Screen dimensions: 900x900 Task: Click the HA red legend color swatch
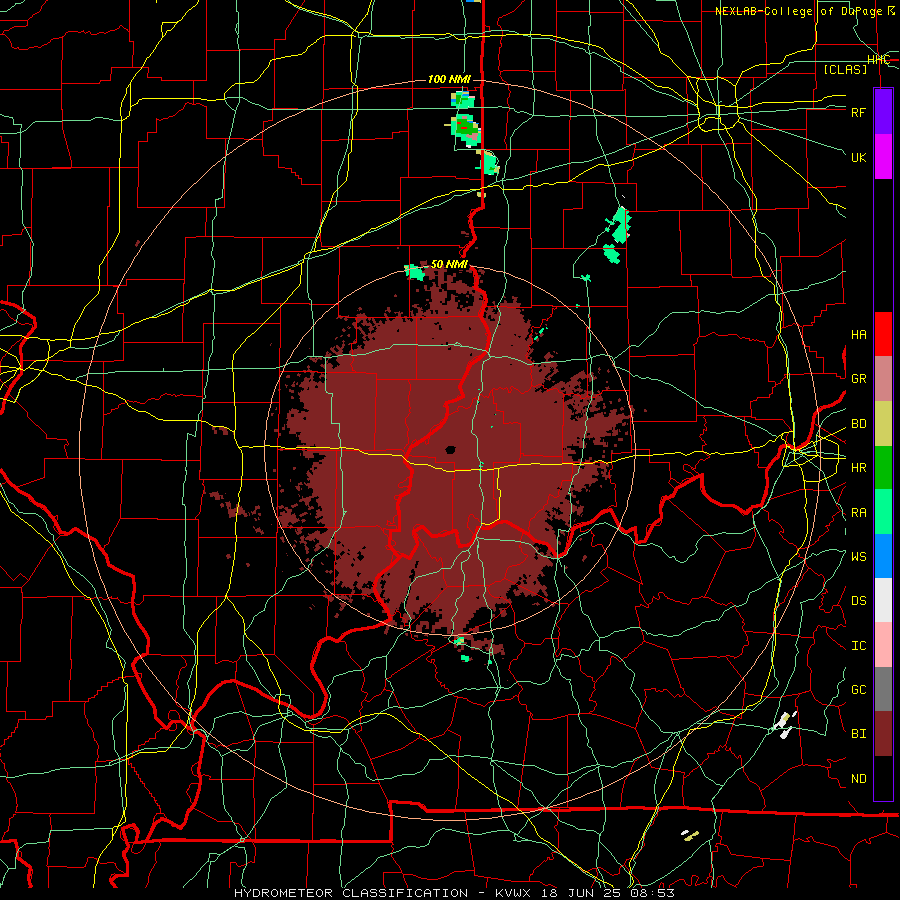pos(883,334)
